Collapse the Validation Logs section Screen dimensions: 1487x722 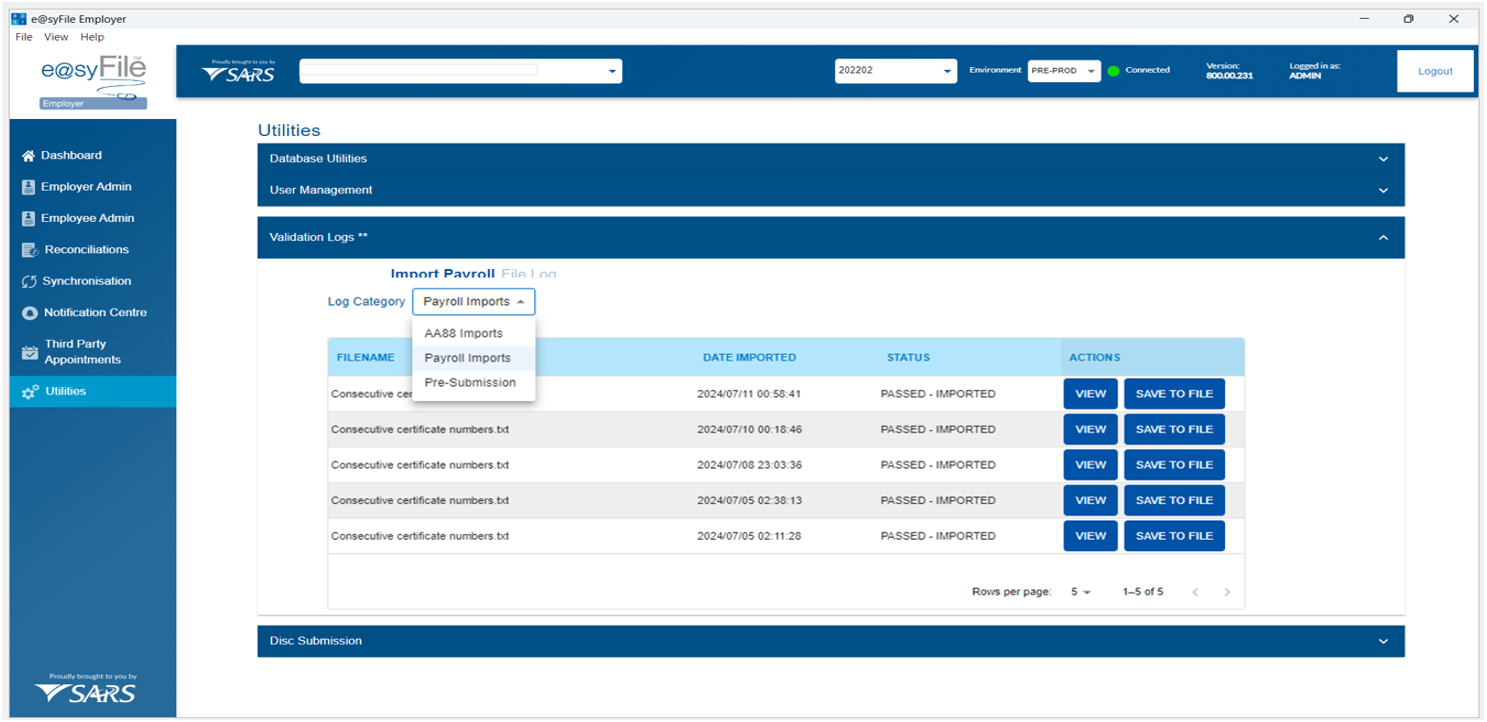click(x=1383, y=238)
